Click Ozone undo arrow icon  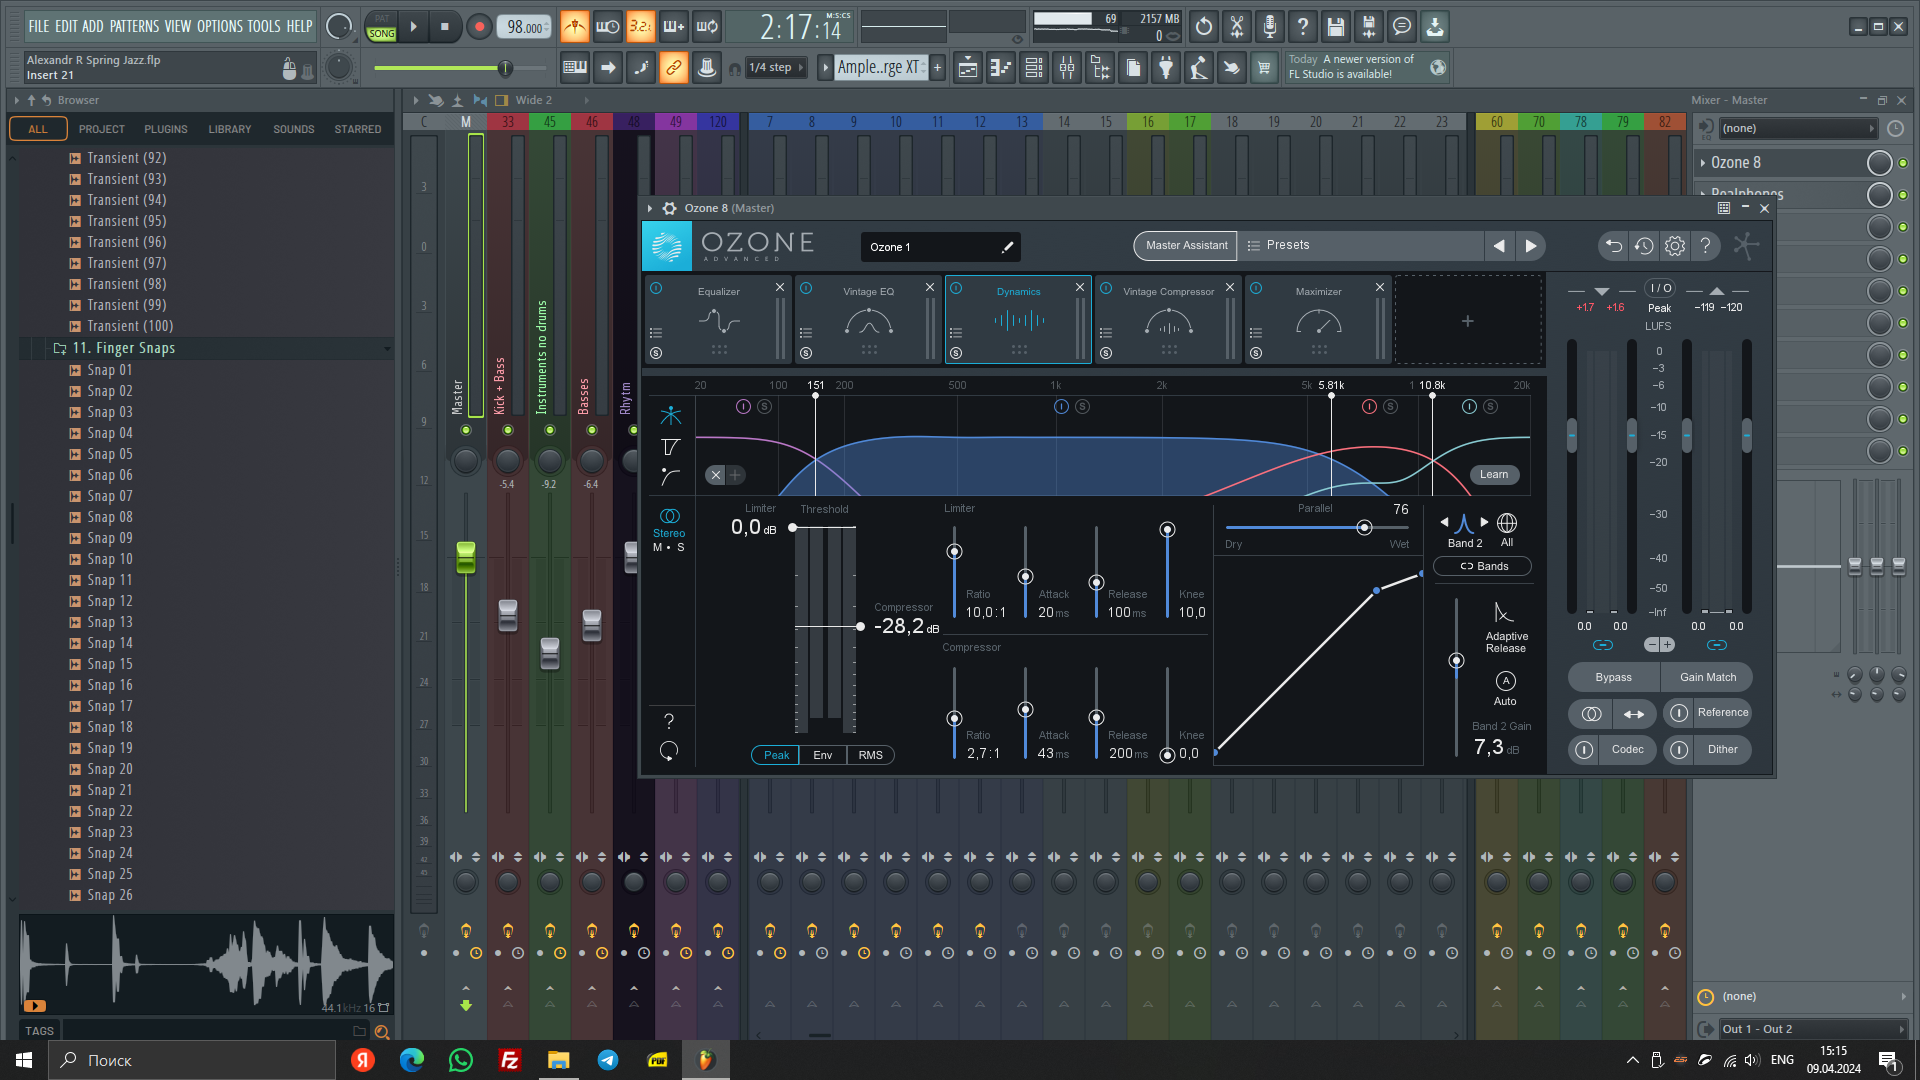pyautogui.click(x=1613, y=246)
